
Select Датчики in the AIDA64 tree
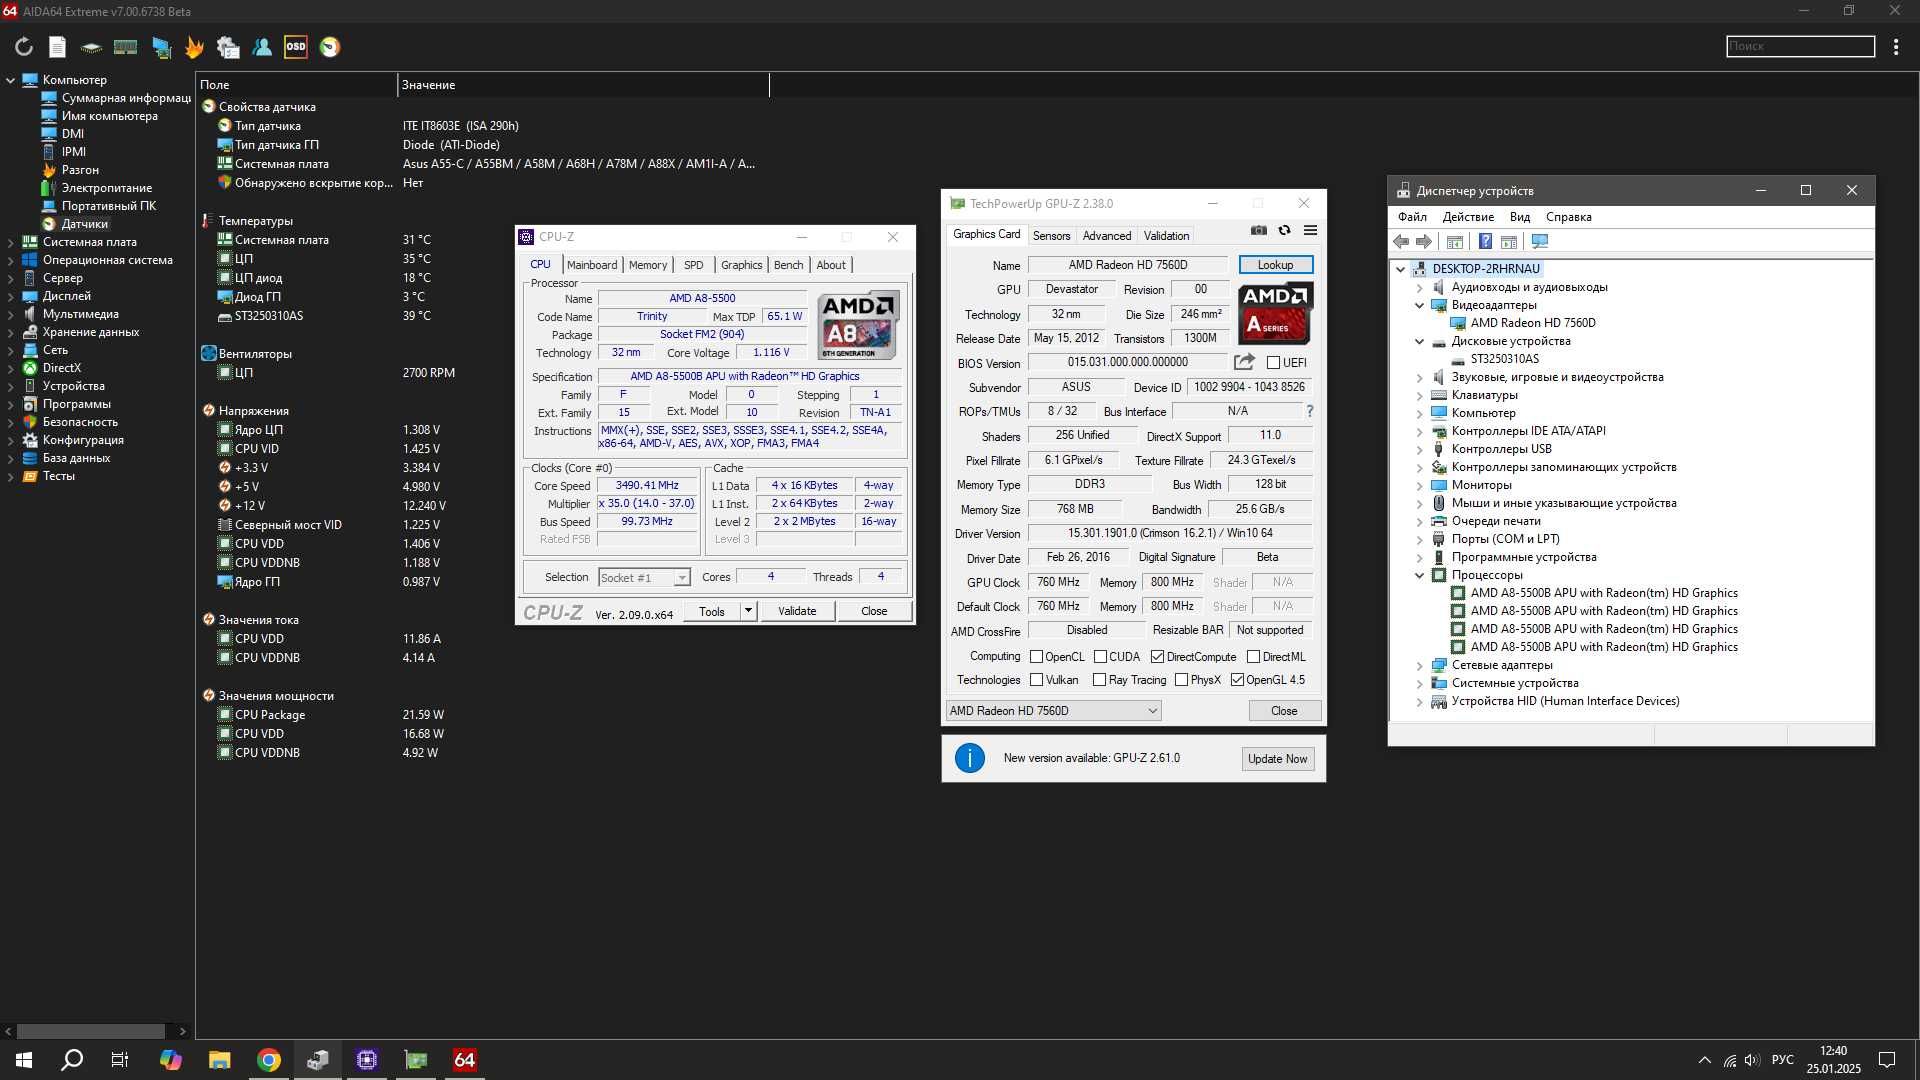[84, 224]
